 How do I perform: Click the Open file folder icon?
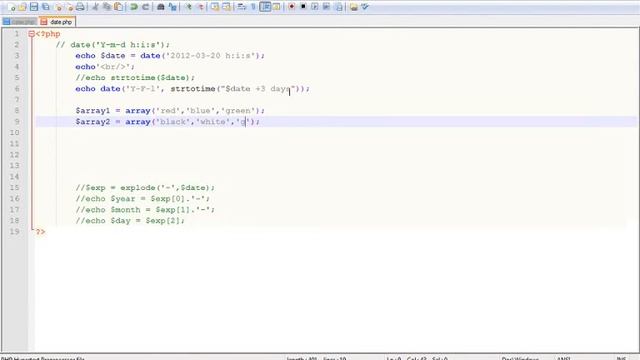click(x=22, y=7)
